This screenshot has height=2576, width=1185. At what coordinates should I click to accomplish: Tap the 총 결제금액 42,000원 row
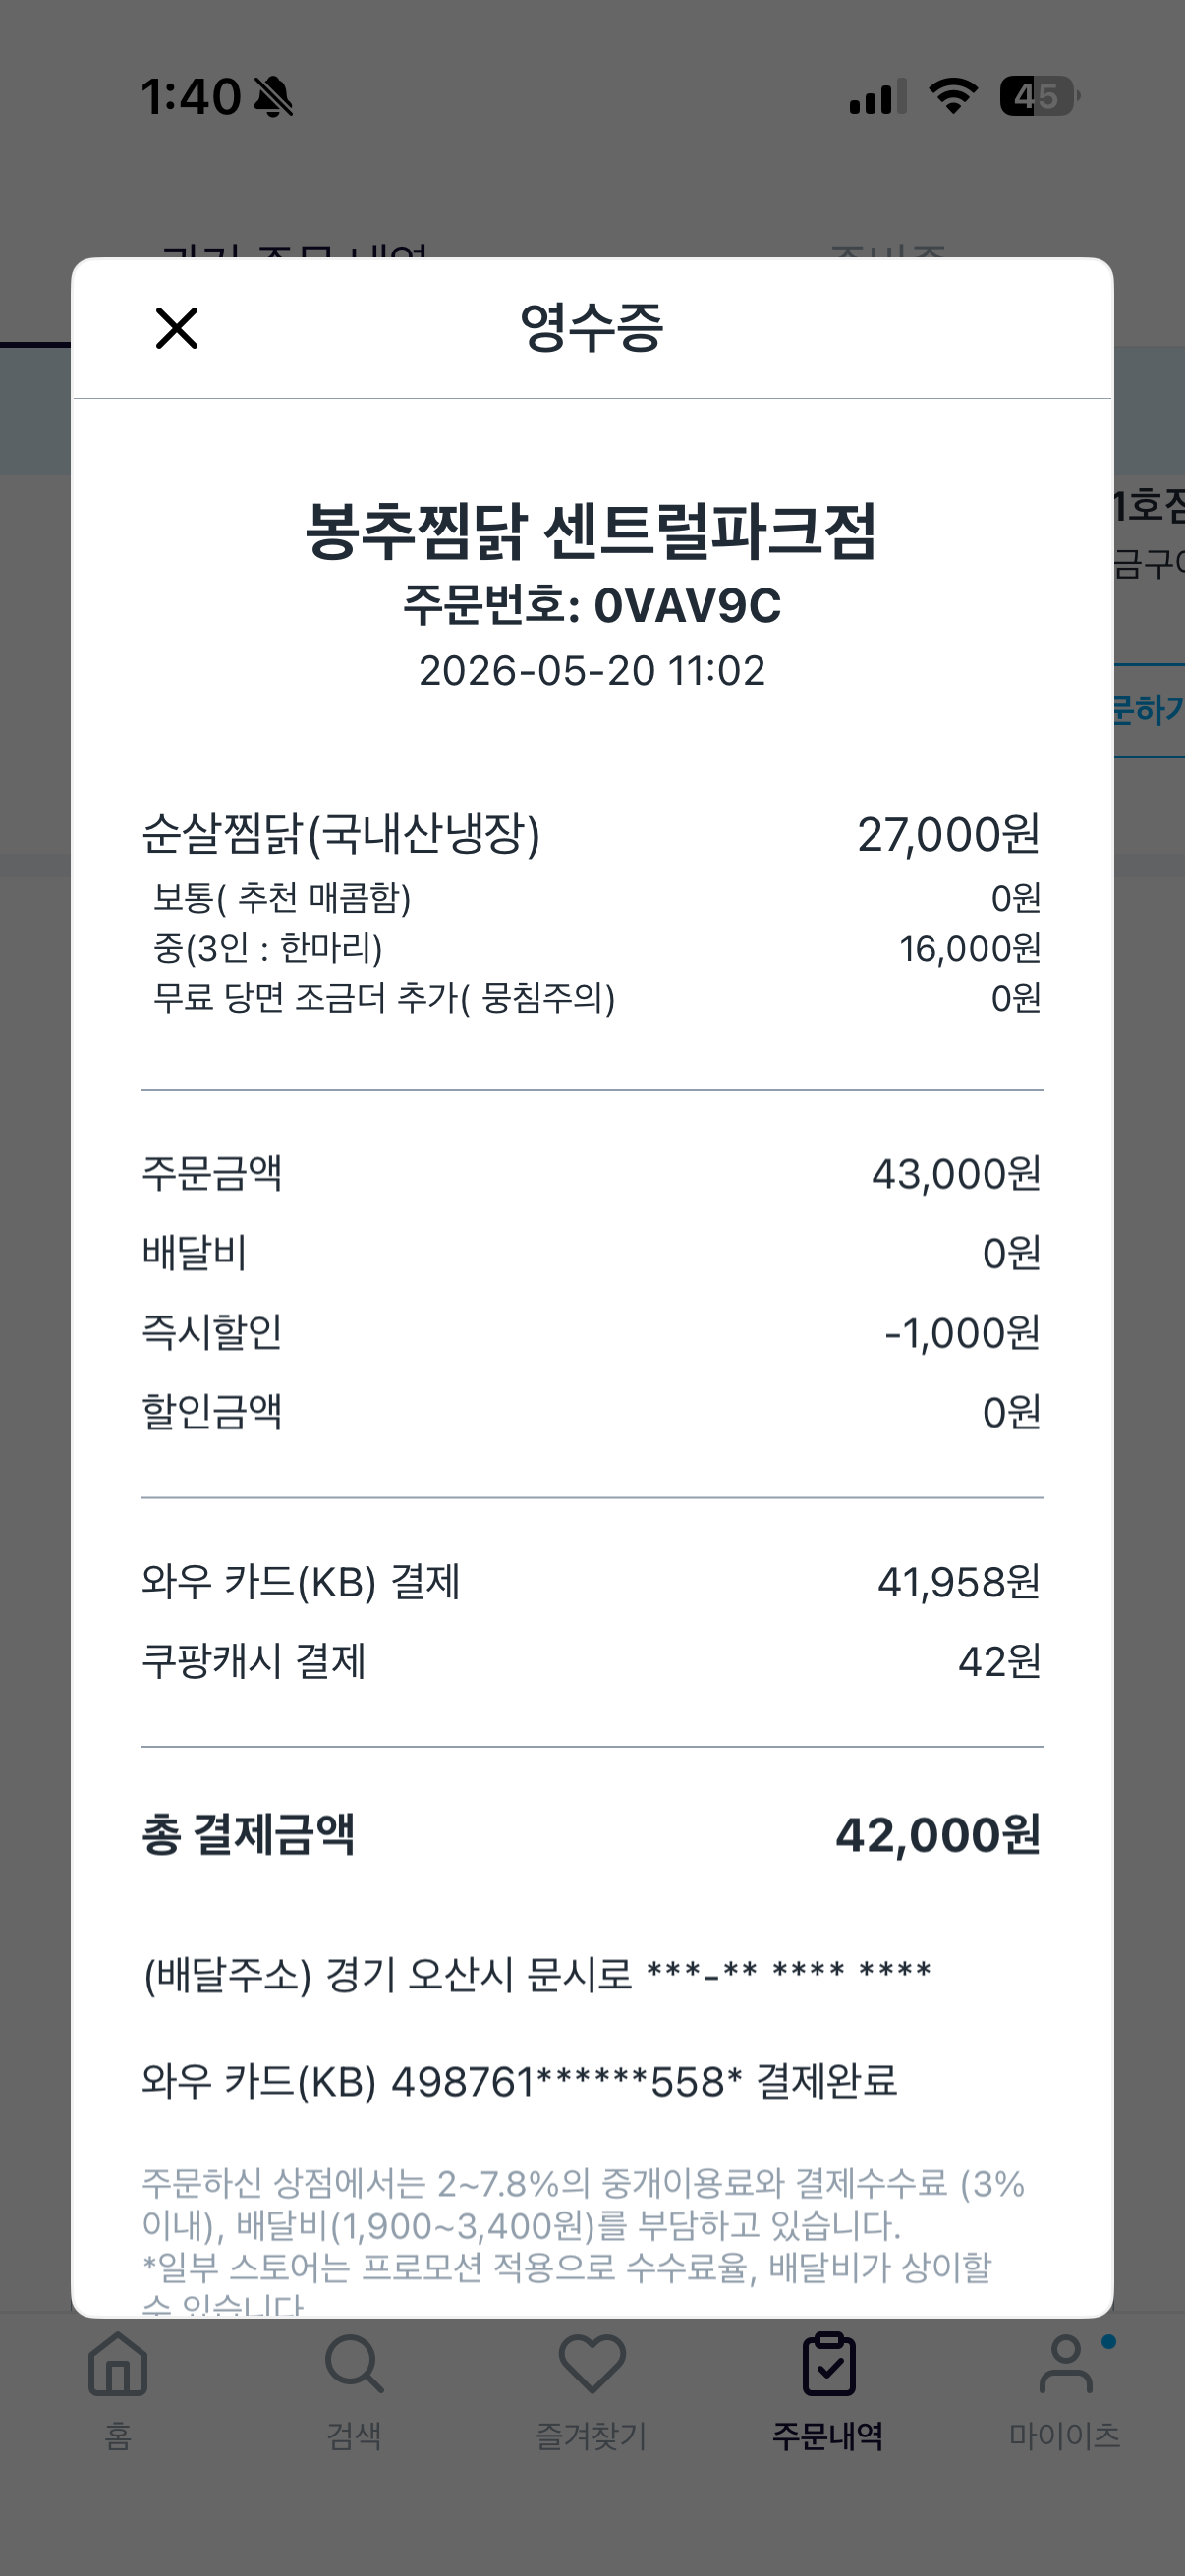click(592, 1835)
